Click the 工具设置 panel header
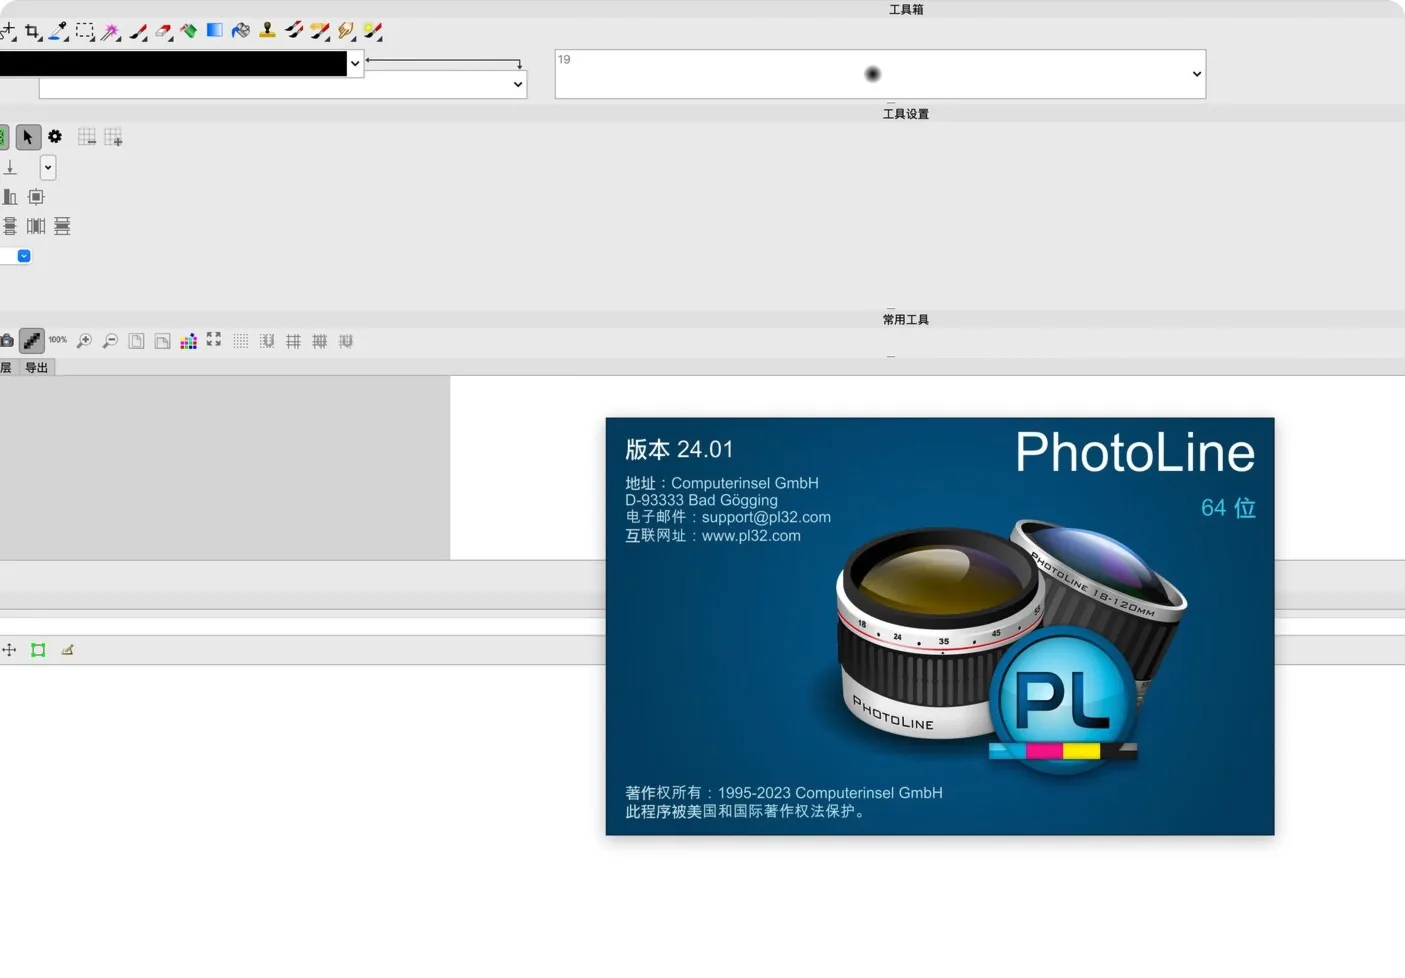This screenshot has width=1405, height=978. tap(906, 113)
